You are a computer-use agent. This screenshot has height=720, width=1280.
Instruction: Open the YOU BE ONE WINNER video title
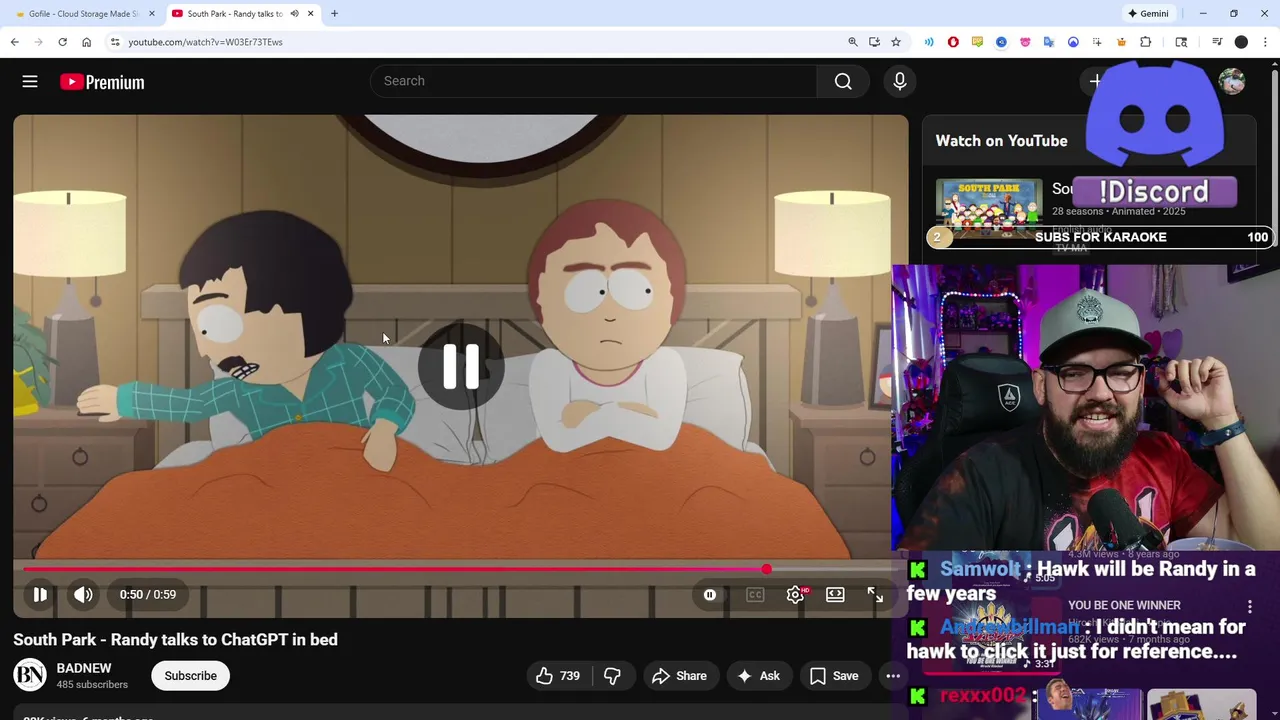pyautogui.click(x=1124, y=605)
